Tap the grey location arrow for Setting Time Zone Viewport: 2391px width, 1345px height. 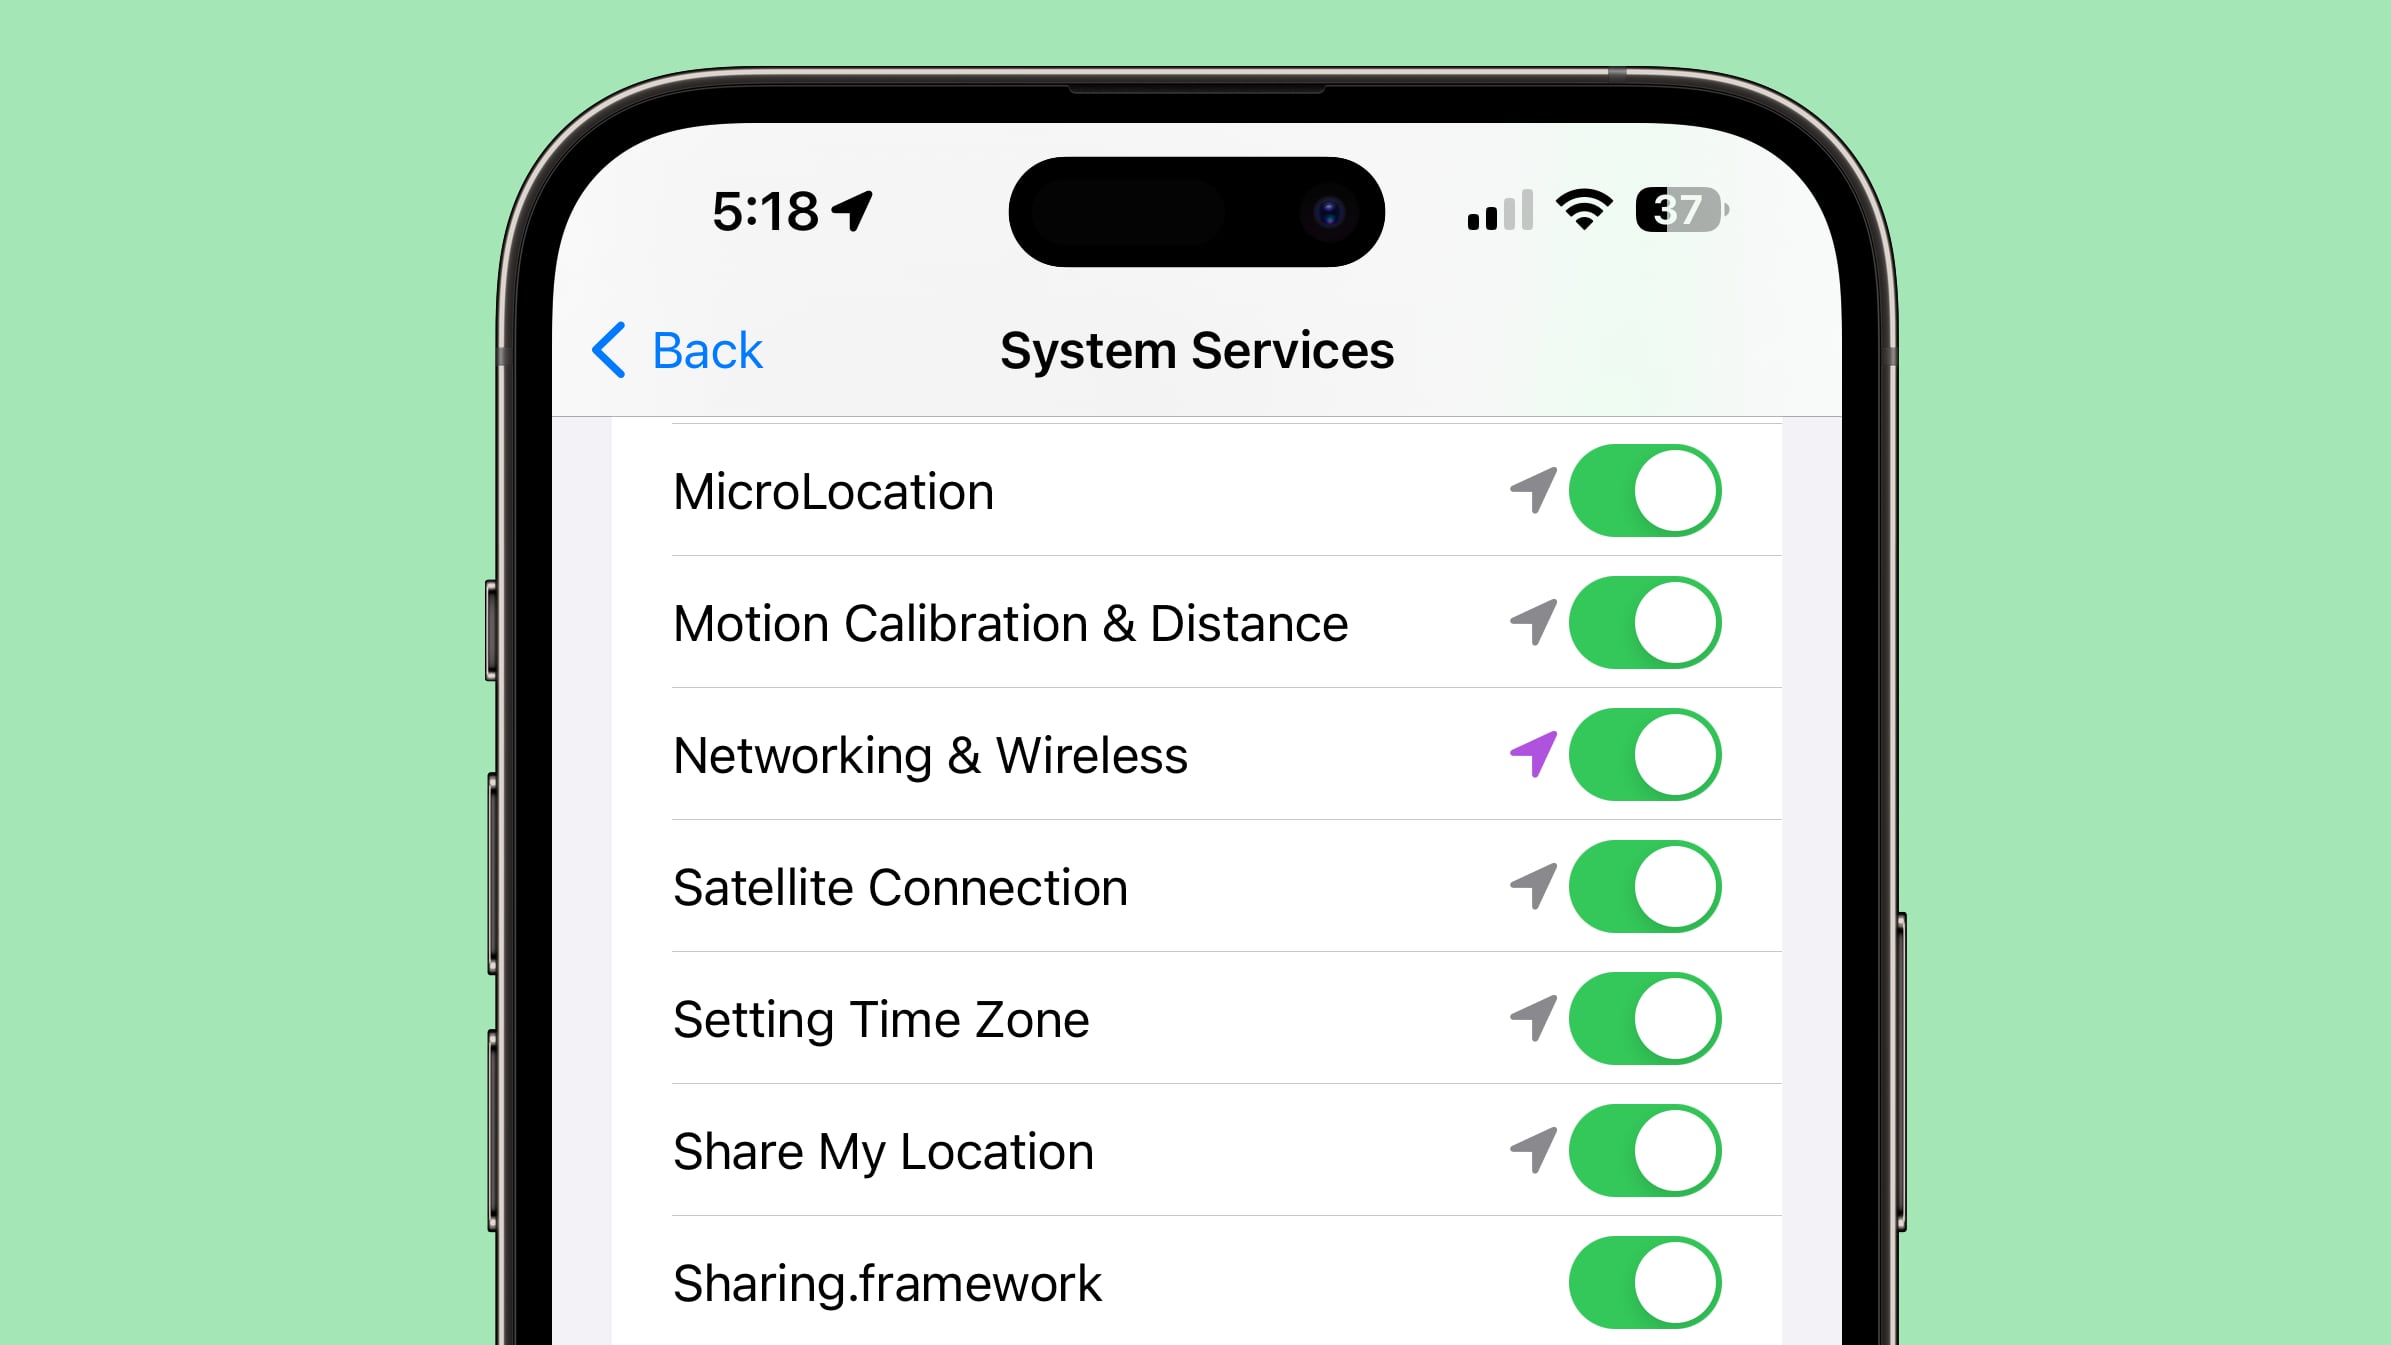tap(1531, 1018)
